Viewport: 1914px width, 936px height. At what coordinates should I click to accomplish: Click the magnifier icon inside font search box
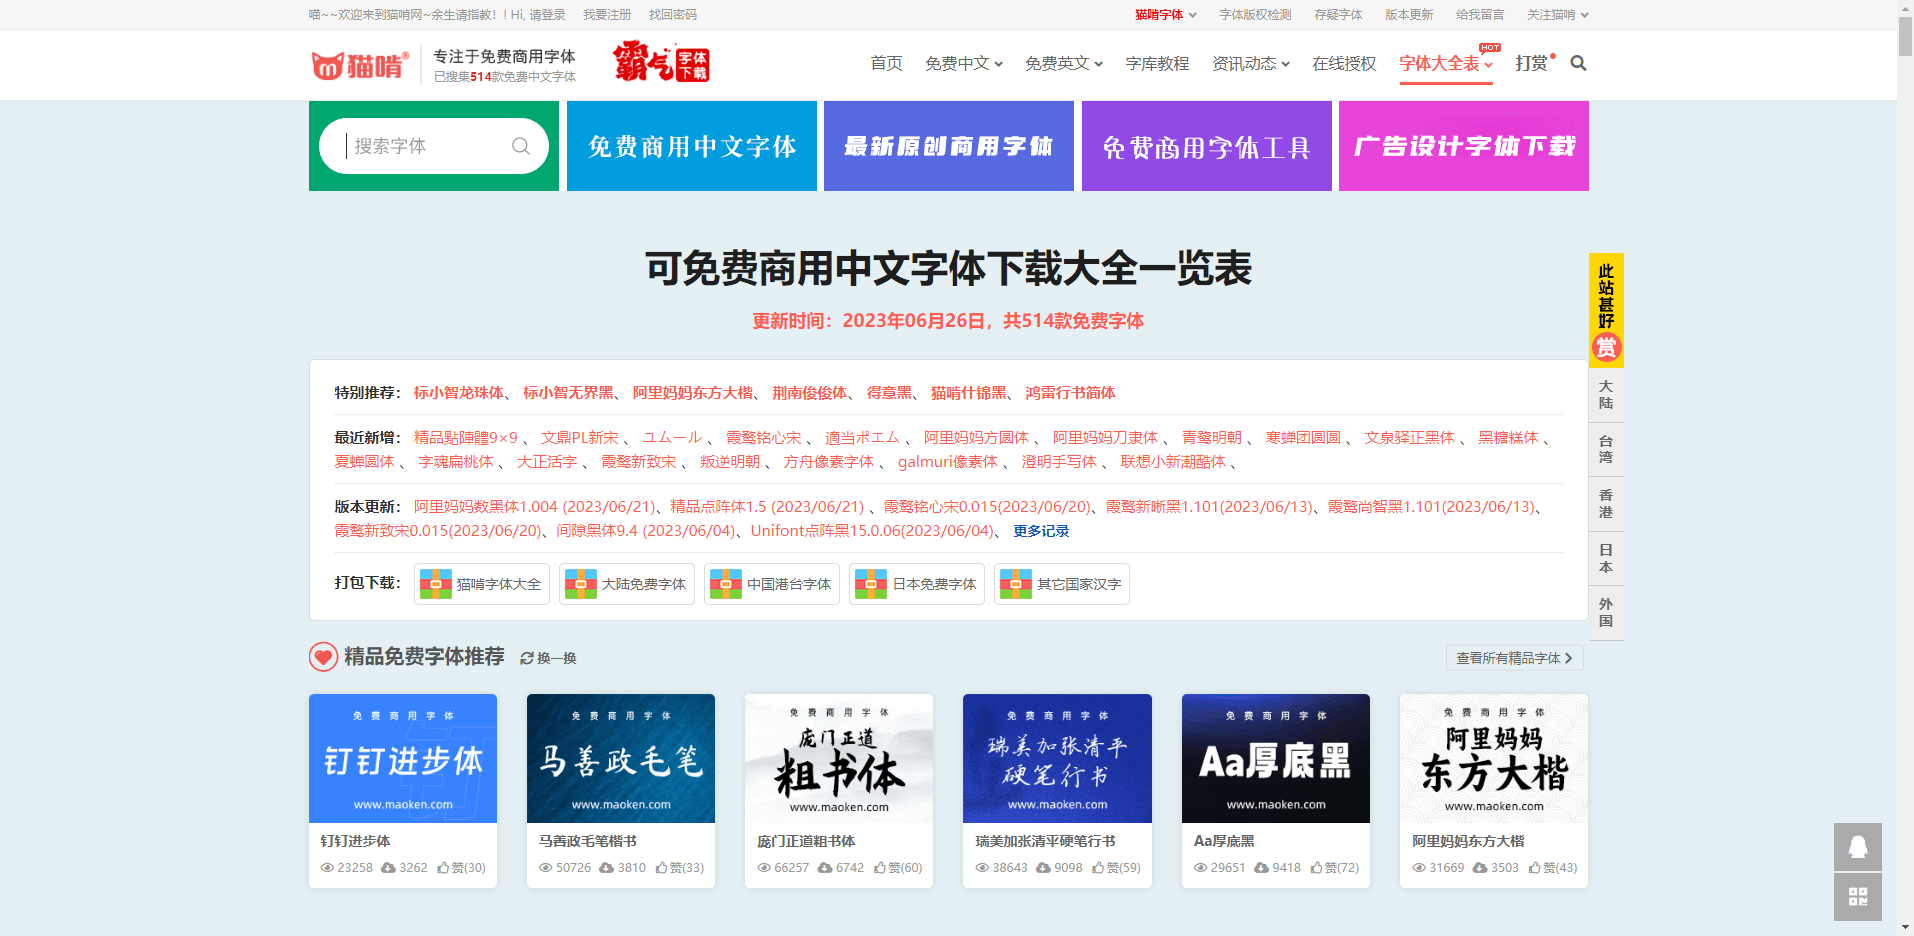520,146
